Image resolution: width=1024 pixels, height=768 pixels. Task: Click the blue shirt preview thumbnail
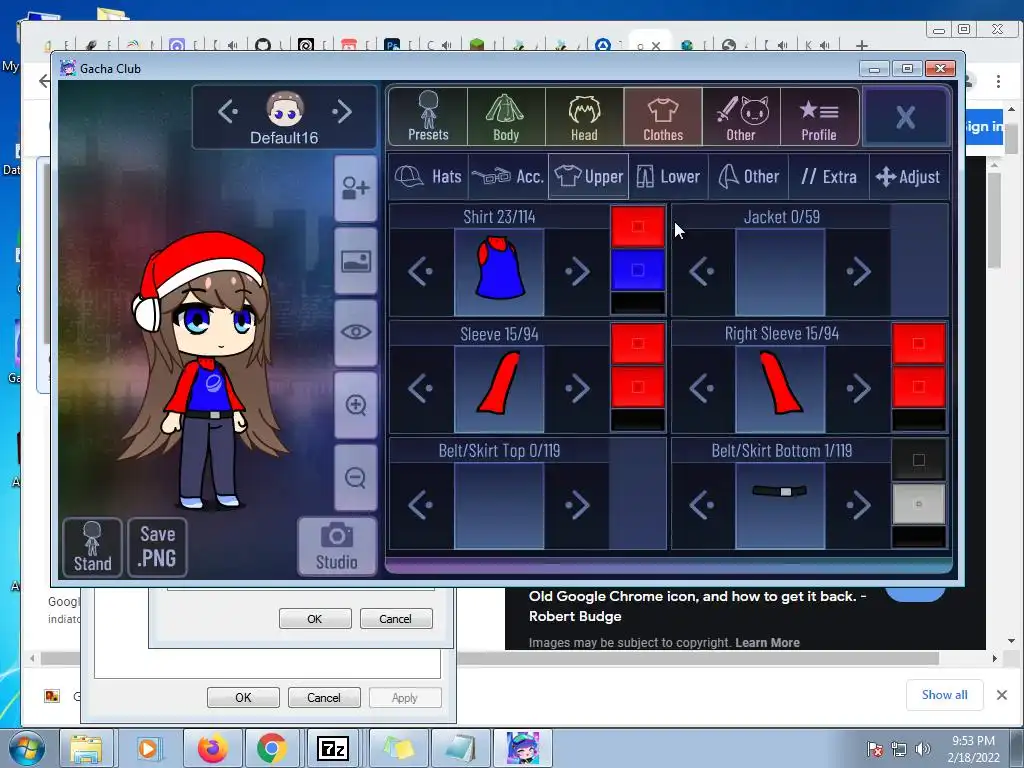[500, 271]
